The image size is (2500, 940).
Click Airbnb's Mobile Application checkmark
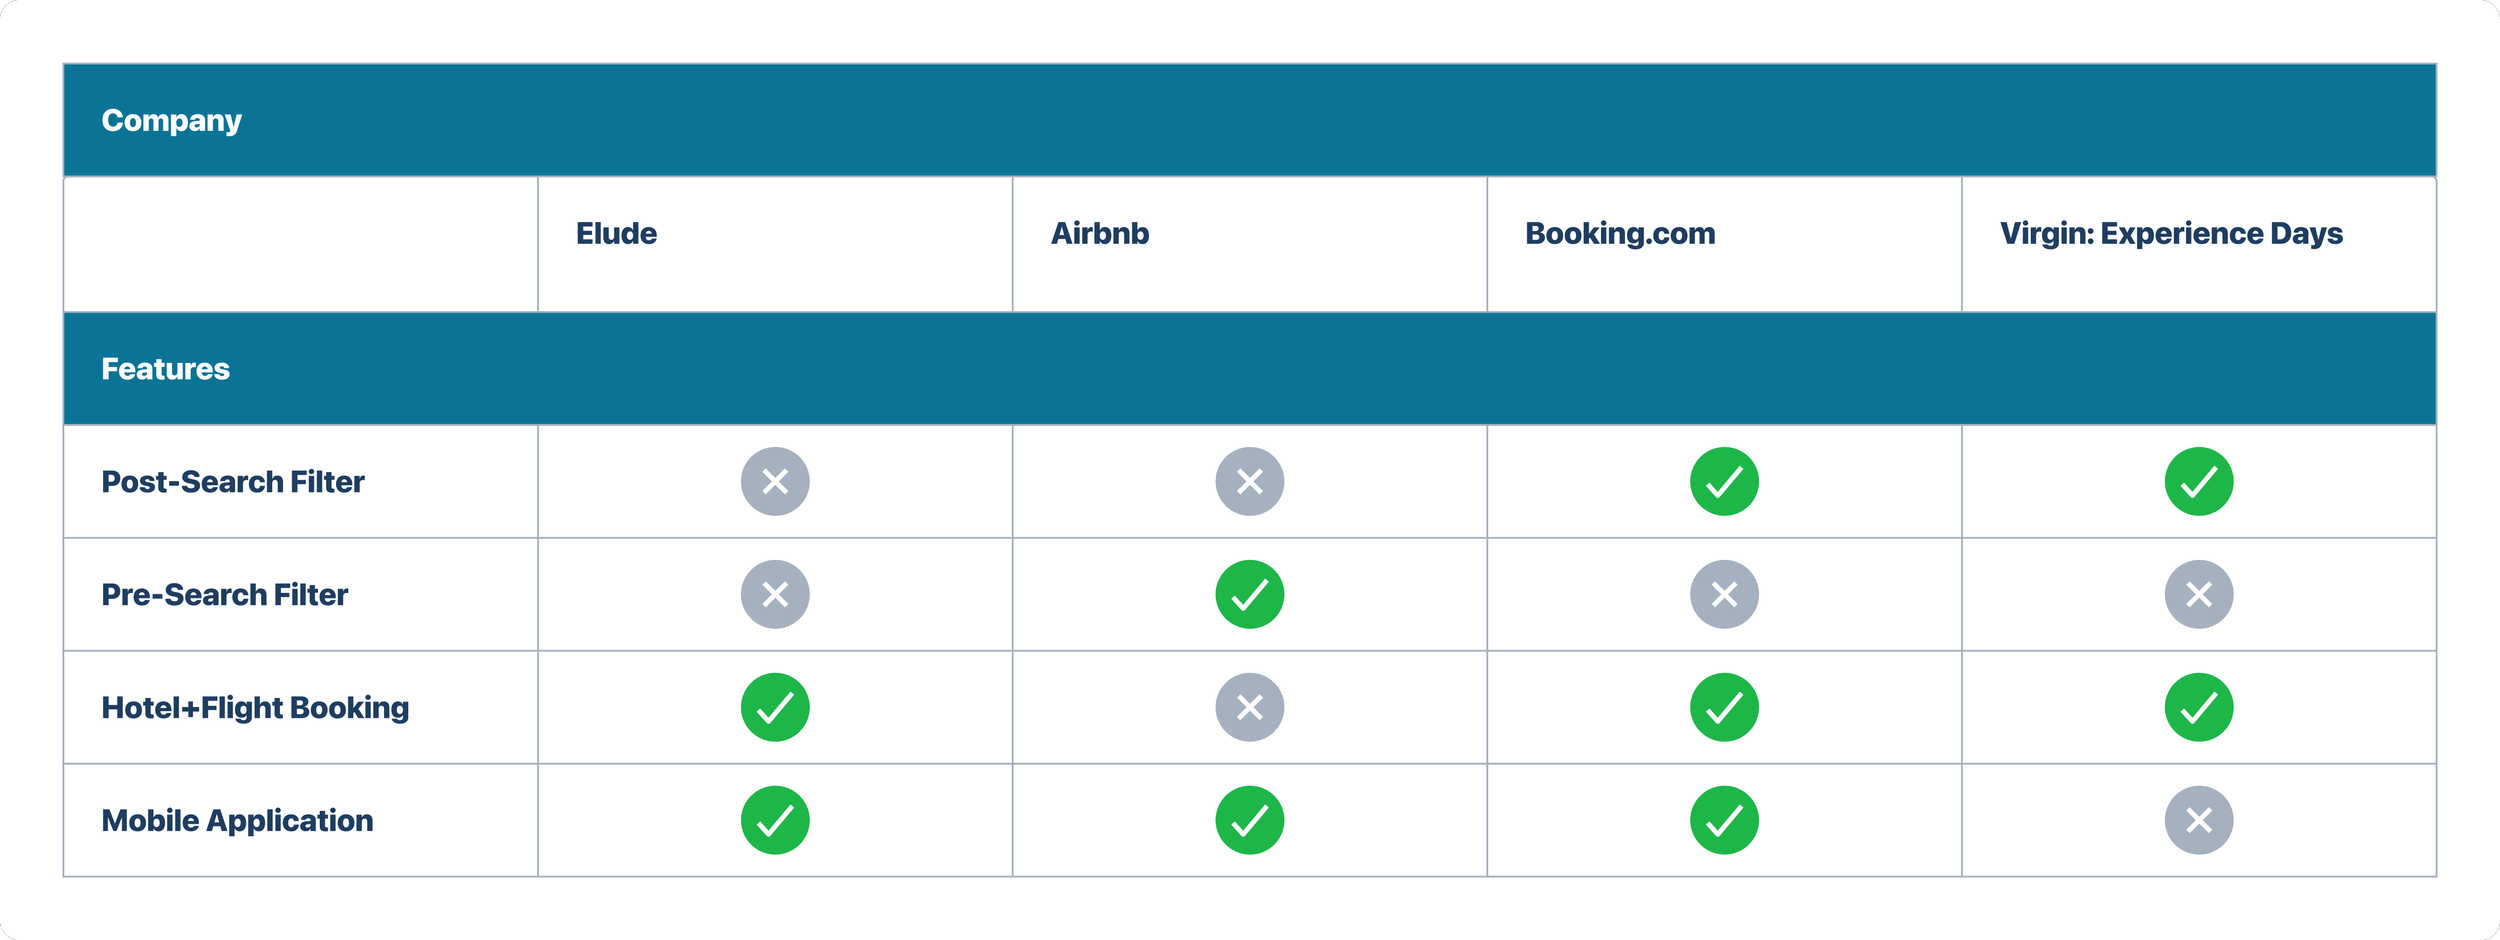tap(1249, 820)
